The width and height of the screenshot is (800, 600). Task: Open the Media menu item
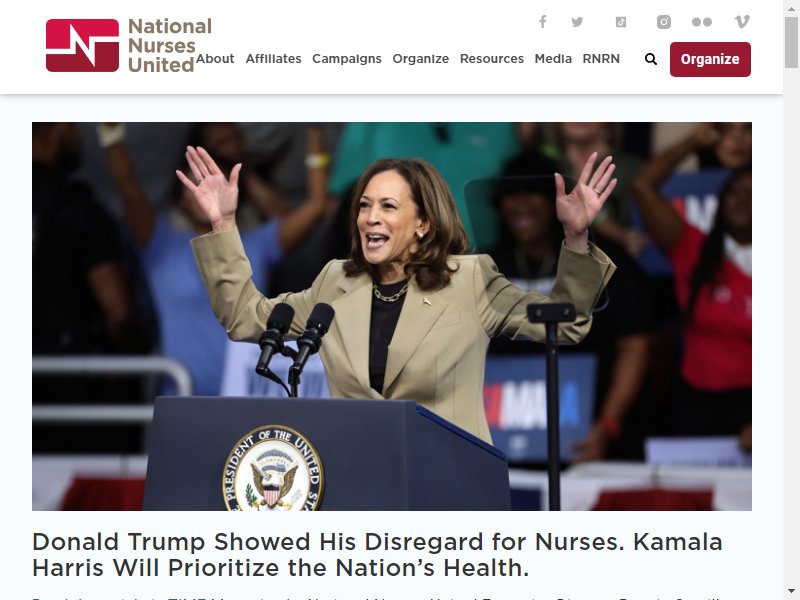[553, 59]
